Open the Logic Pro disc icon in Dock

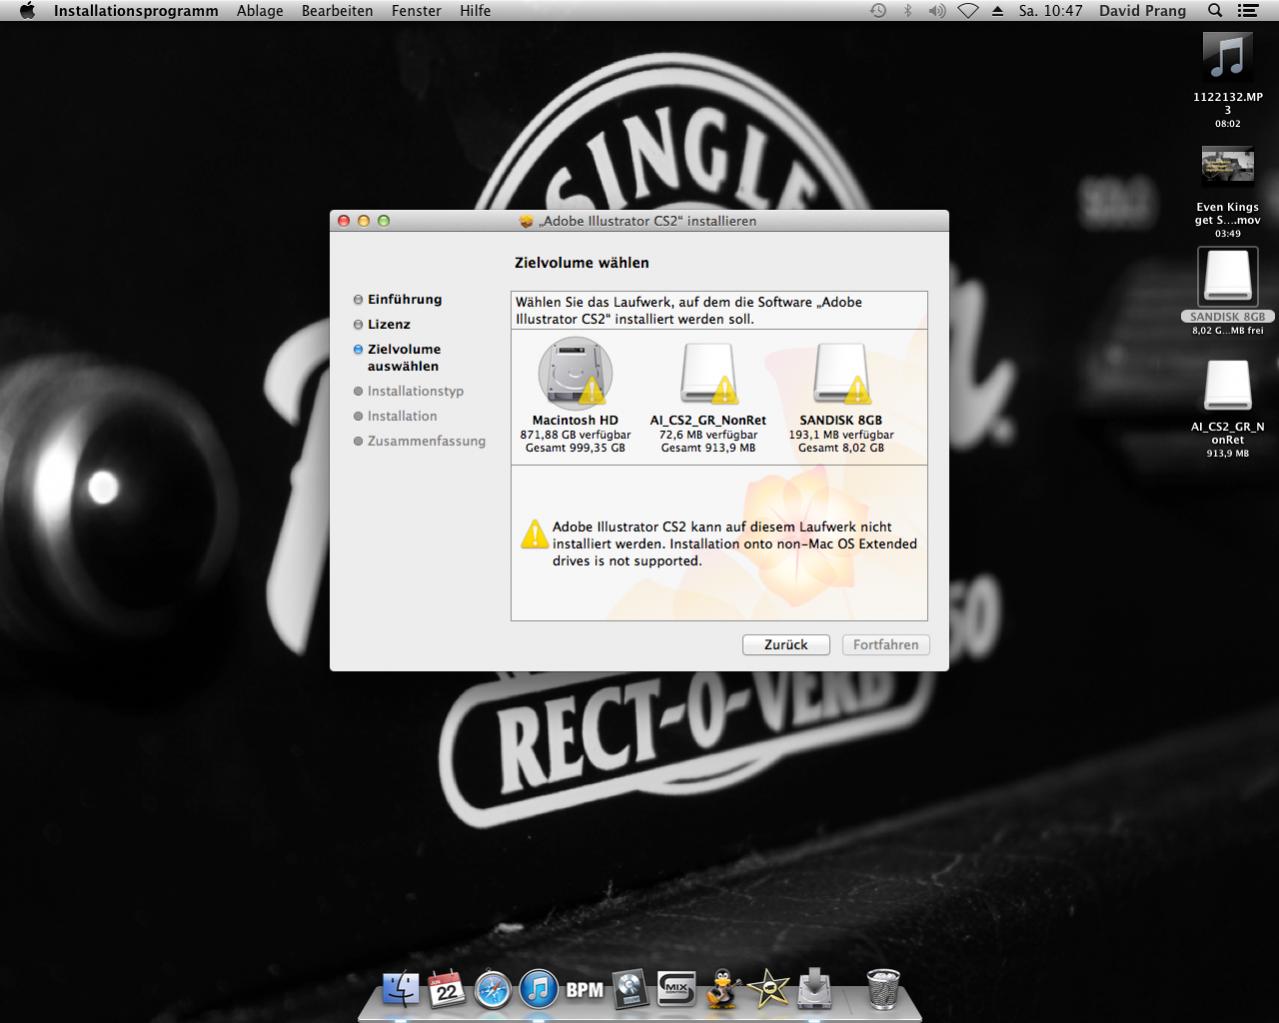(630, 989)
